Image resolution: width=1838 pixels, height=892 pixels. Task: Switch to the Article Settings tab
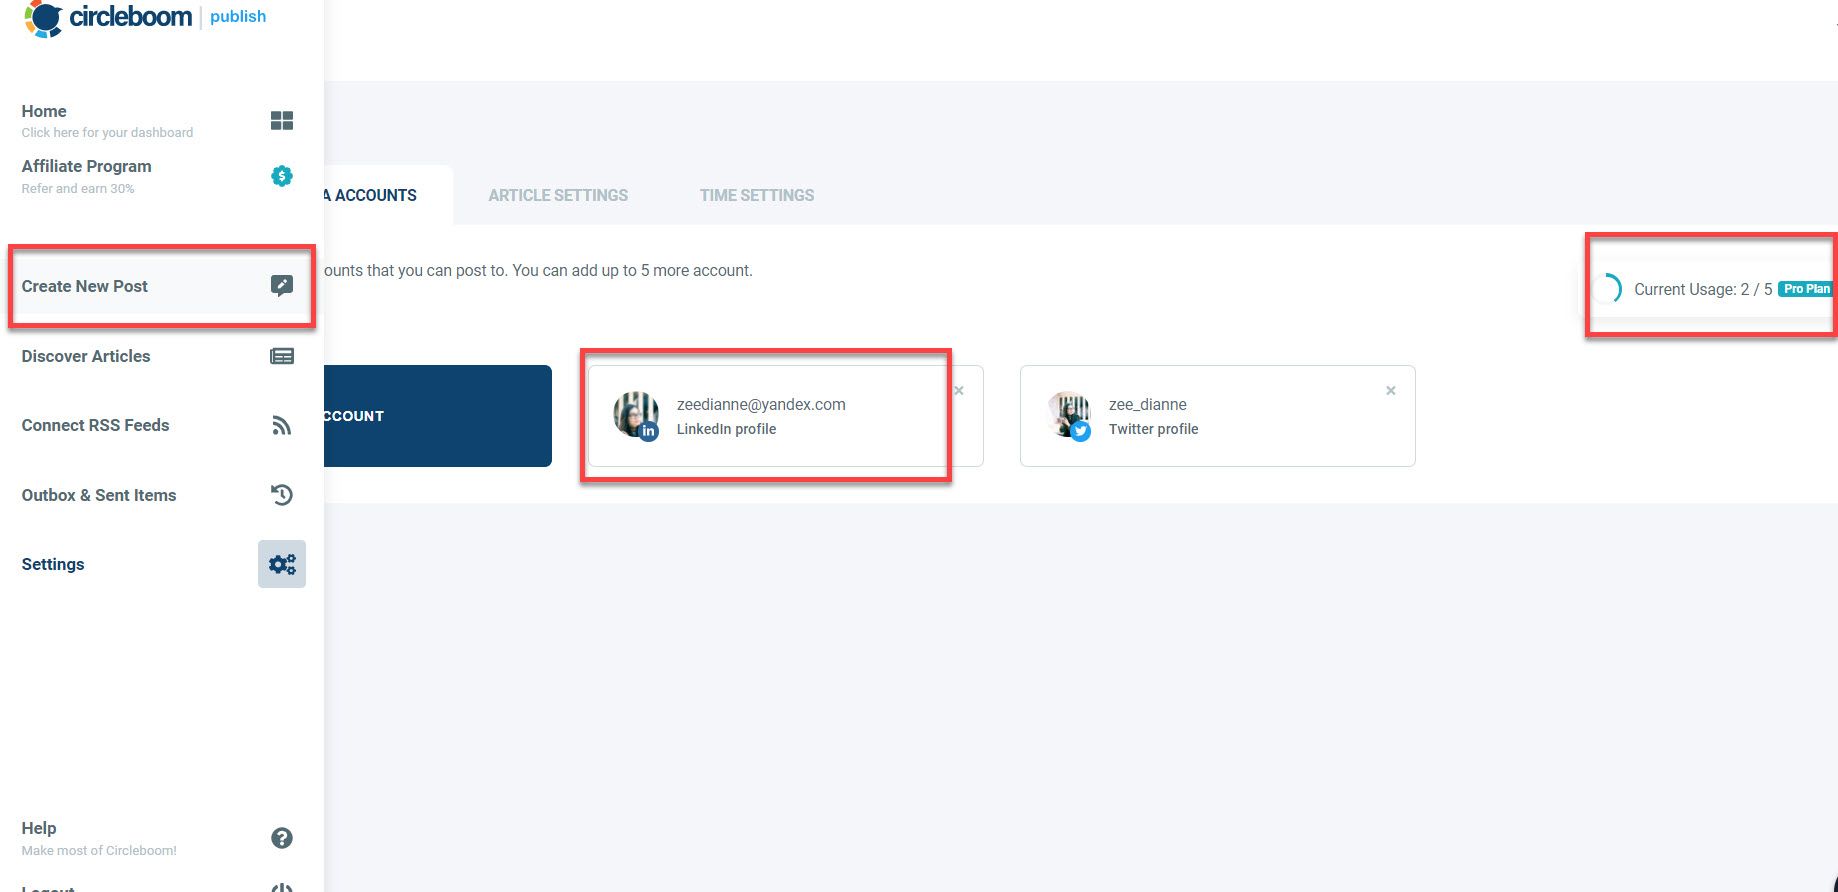tap(558, 195)
